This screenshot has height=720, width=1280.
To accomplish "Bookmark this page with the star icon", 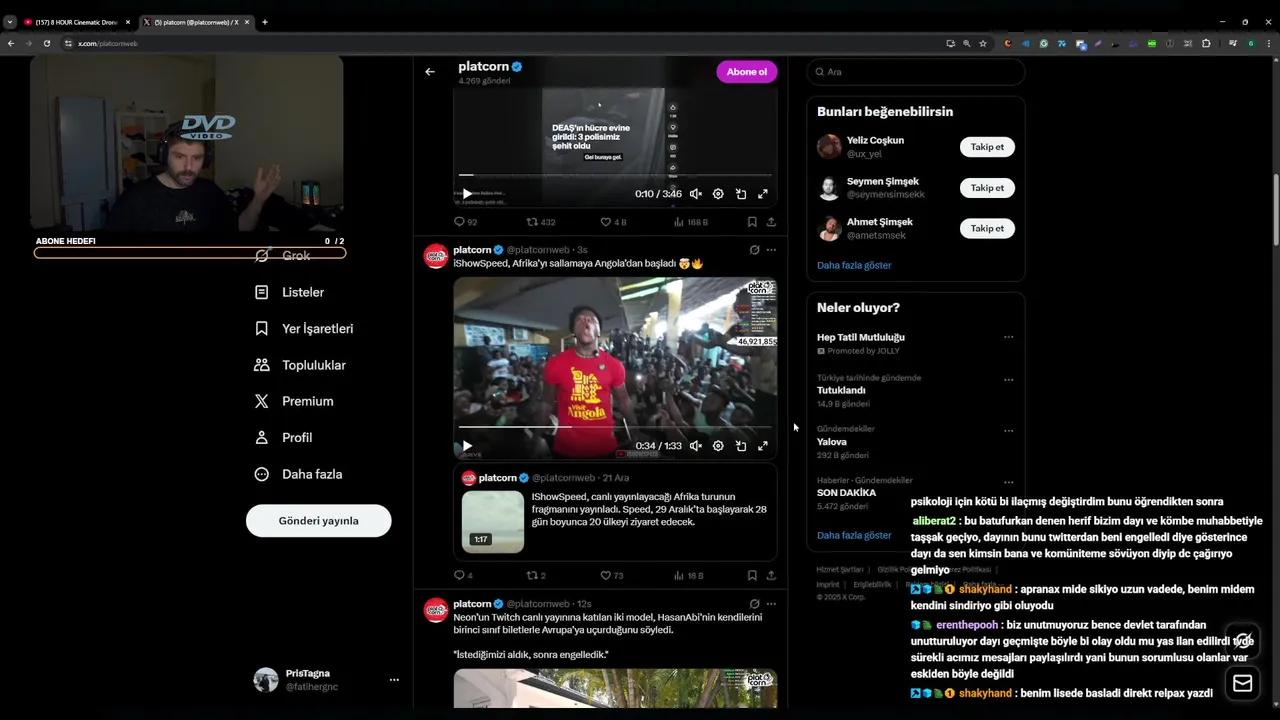I will (983, 44).
